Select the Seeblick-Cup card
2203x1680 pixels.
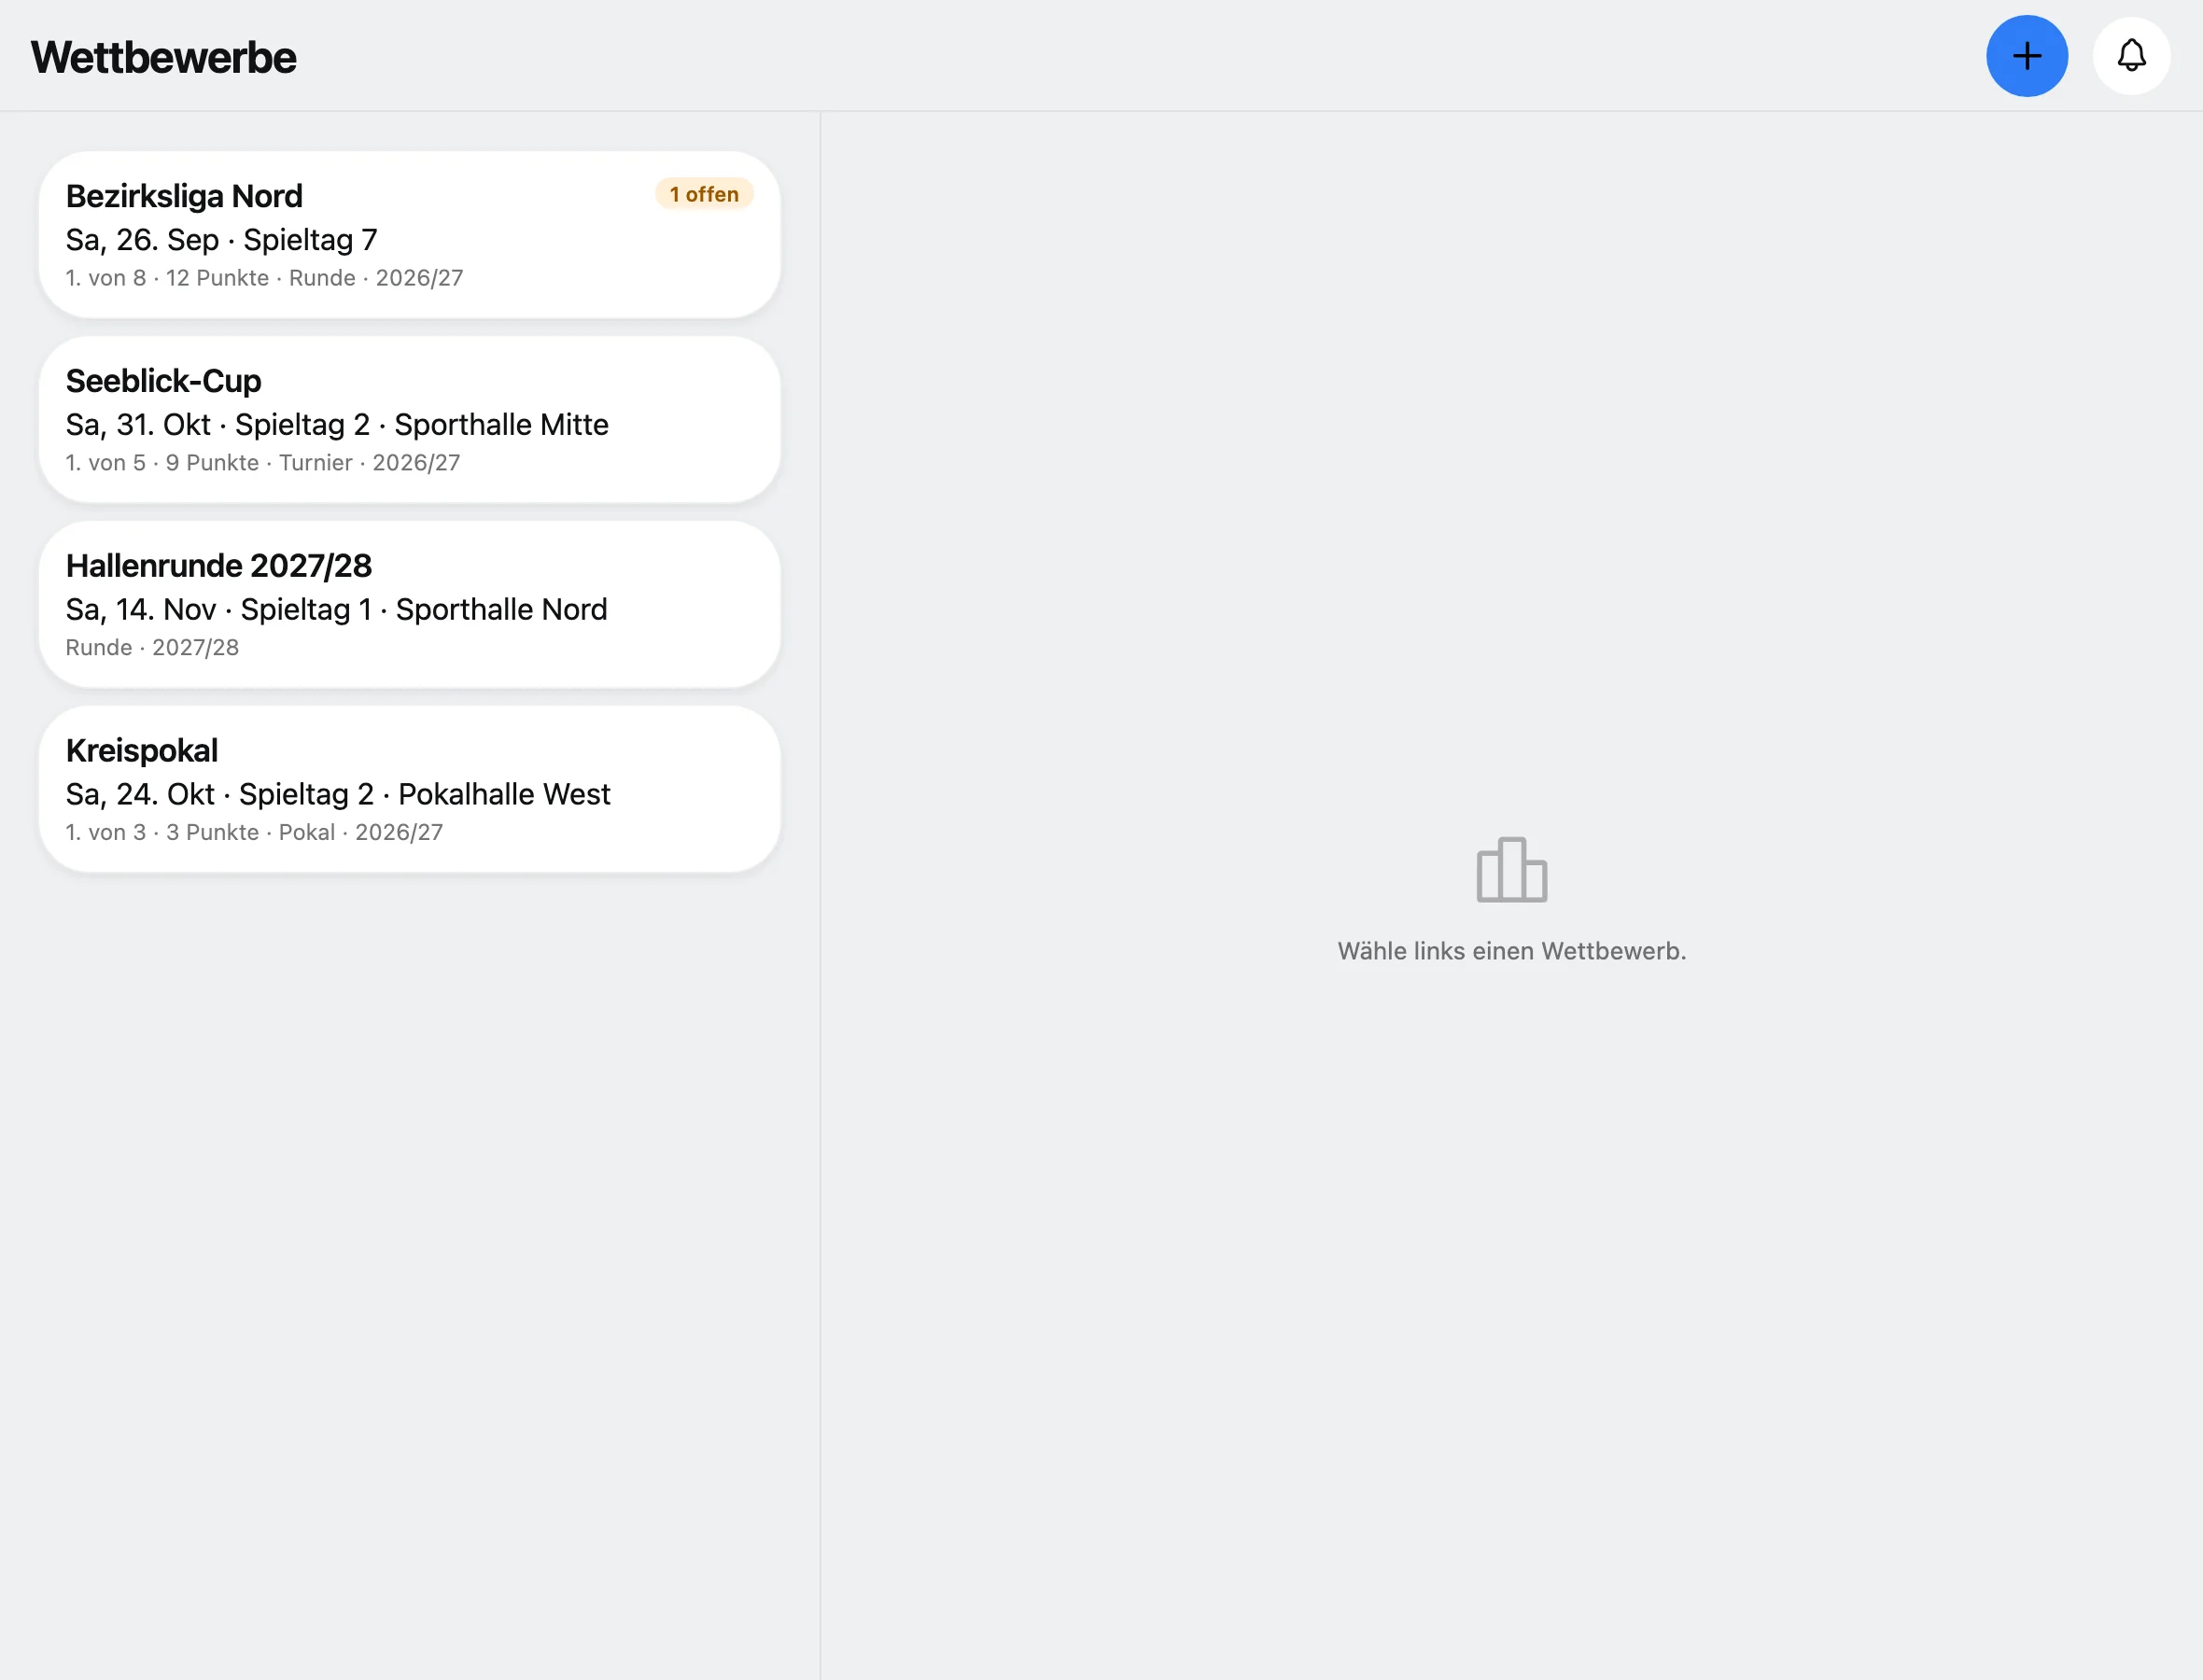(409, 420)
